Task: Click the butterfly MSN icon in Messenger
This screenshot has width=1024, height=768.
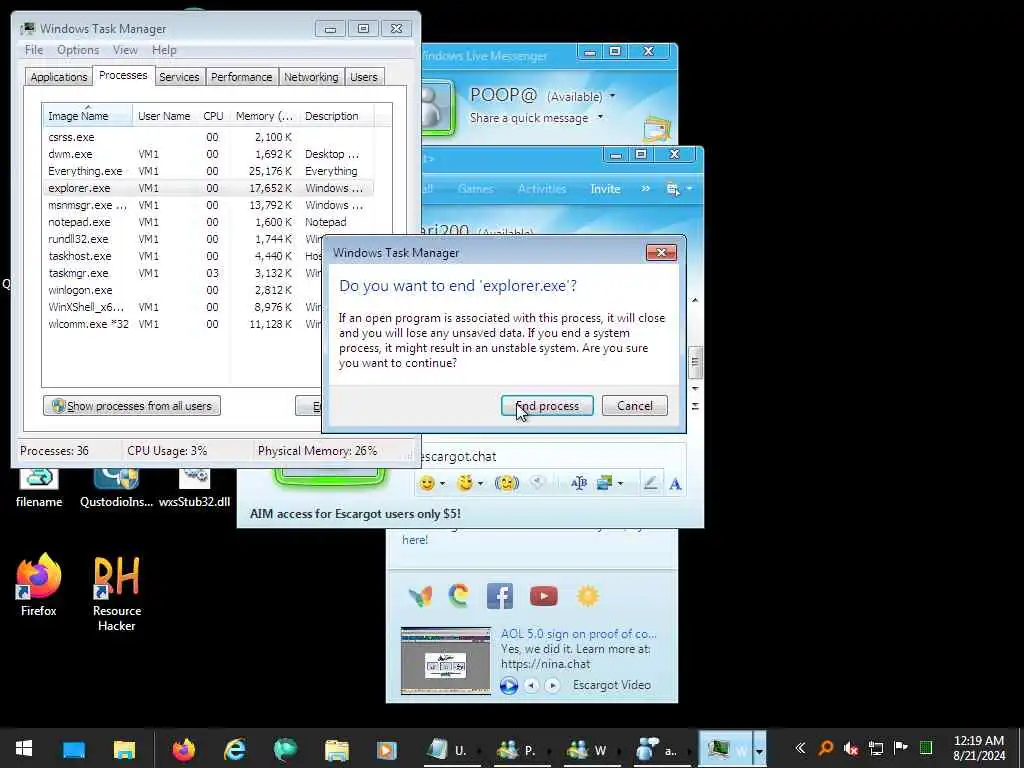Action: pyautogui.click(x=420, y=596)
